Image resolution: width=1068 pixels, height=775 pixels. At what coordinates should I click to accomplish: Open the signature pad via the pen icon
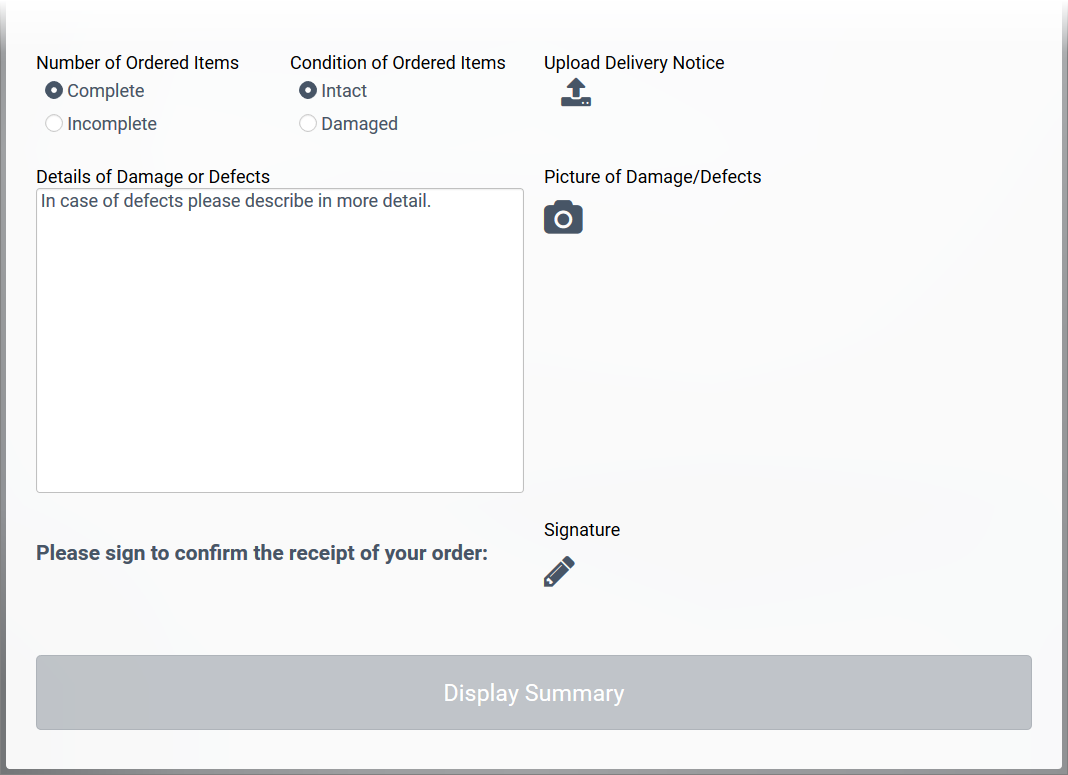click(559, 571)
